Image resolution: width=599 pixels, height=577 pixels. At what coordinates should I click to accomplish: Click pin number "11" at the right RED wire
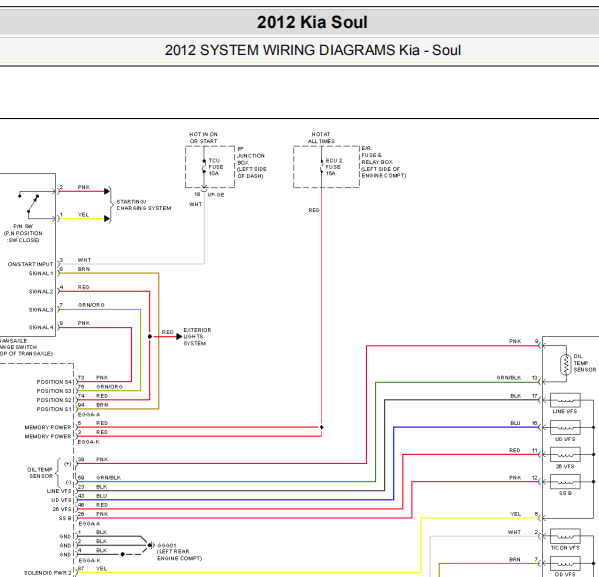535,450
